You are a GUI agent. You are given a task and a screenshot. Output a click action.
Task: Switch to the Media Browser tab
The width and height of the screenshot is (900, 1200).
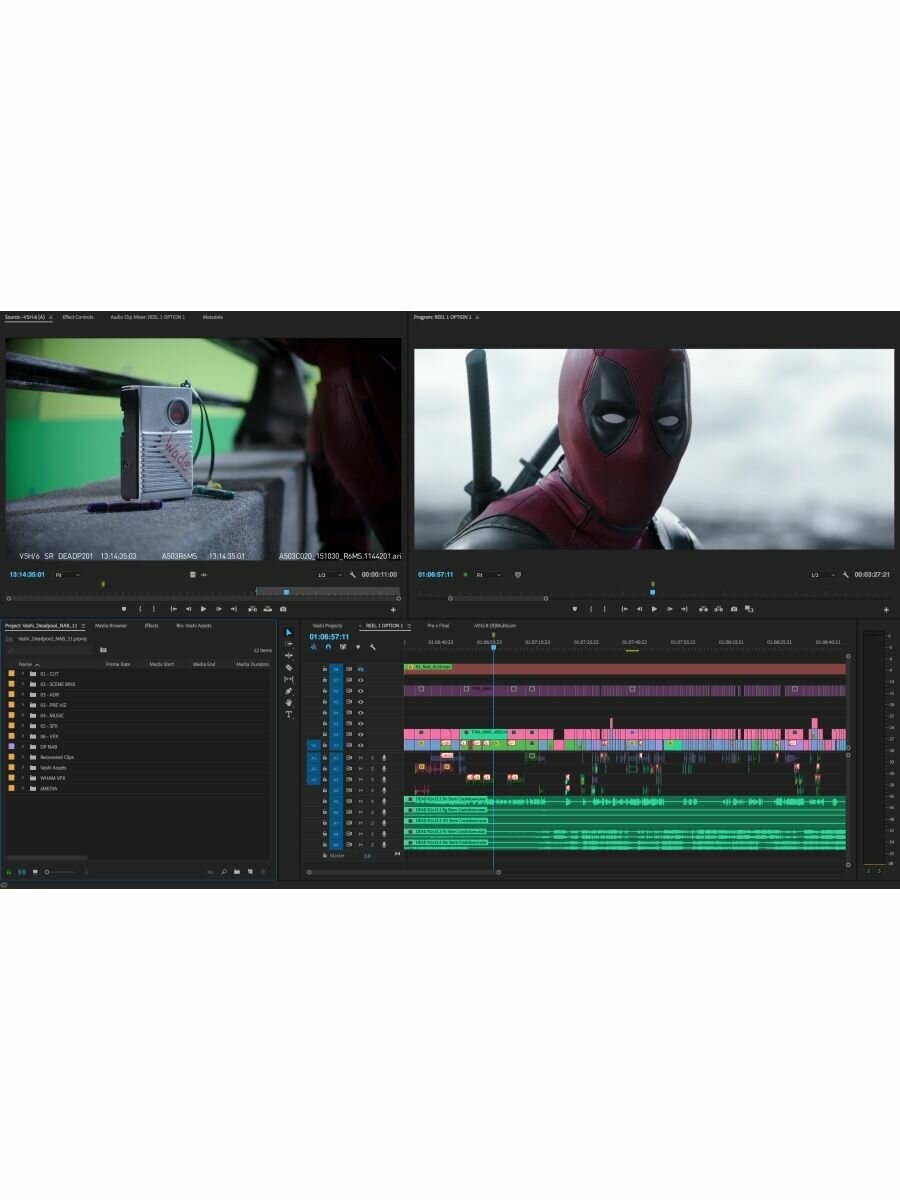(111, 626)
